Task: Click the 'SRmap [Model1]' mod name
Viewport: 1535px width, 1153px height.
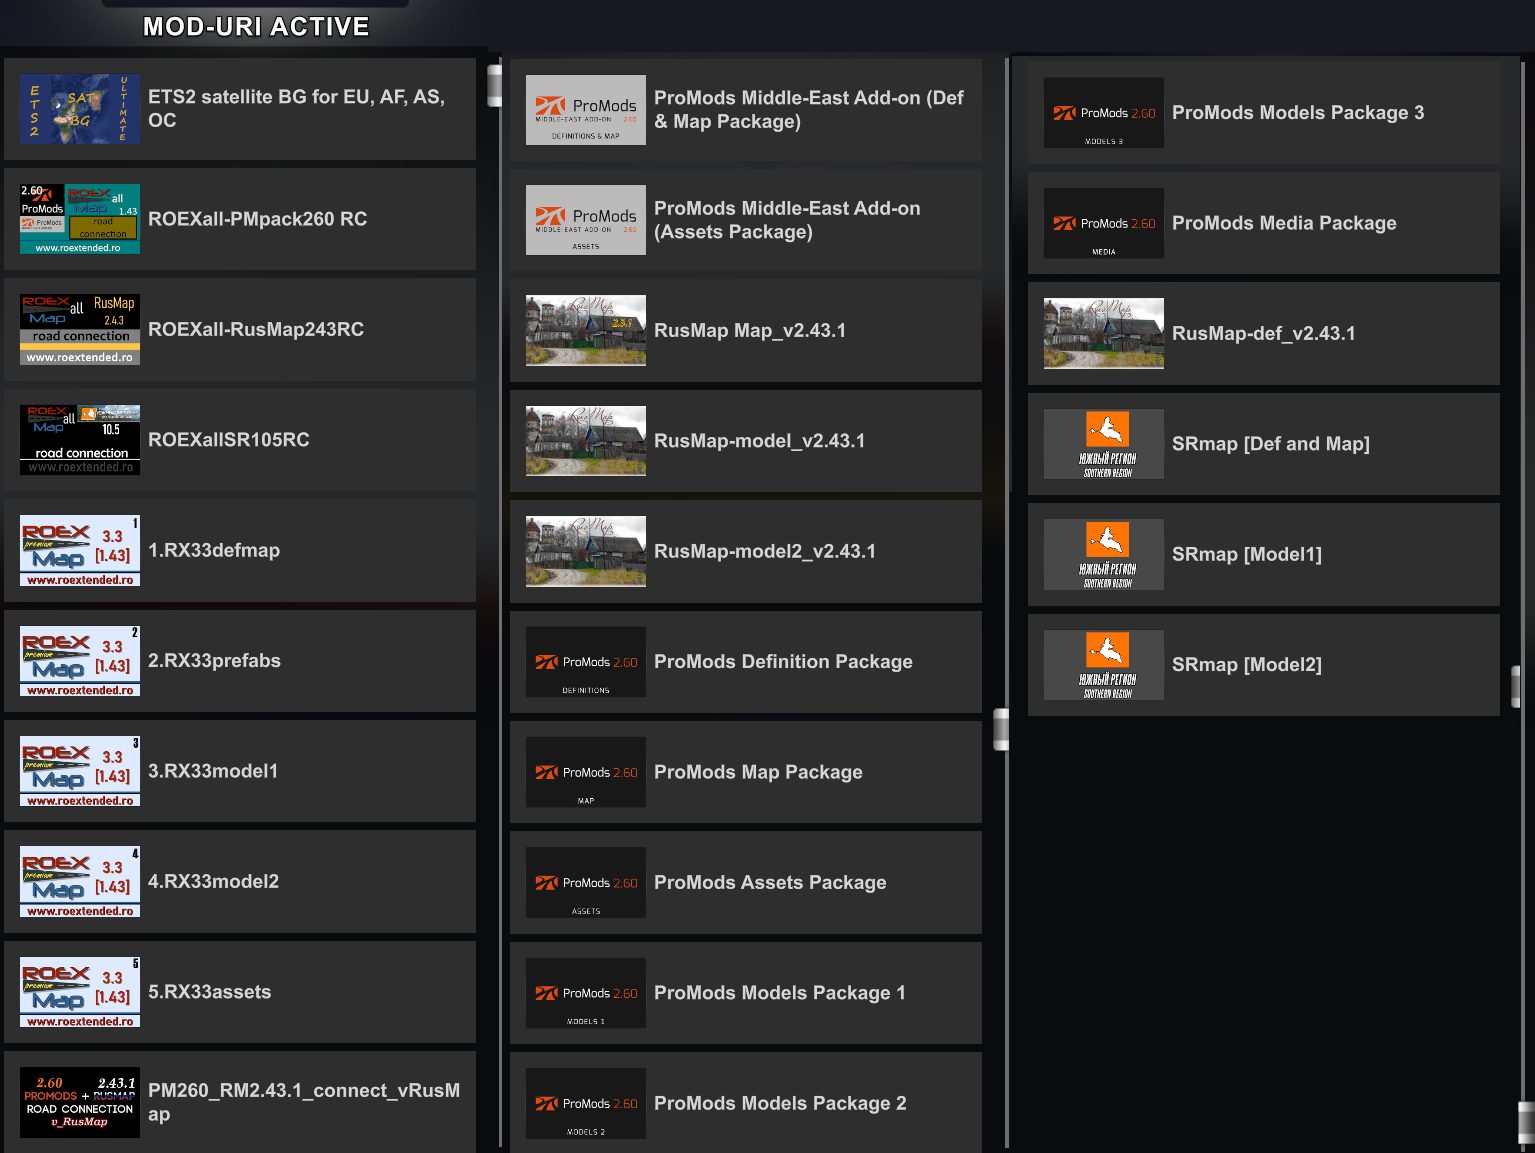Action: [1247, 554]
